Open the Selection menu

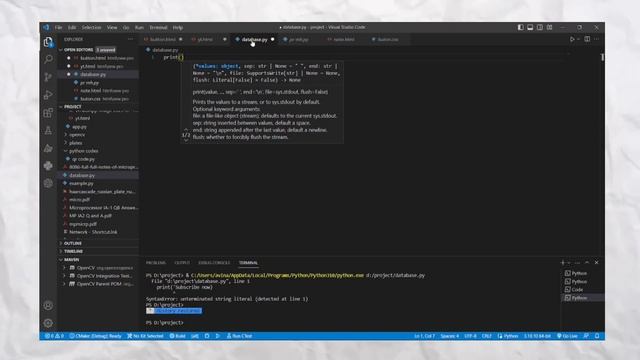pos(91,27)
